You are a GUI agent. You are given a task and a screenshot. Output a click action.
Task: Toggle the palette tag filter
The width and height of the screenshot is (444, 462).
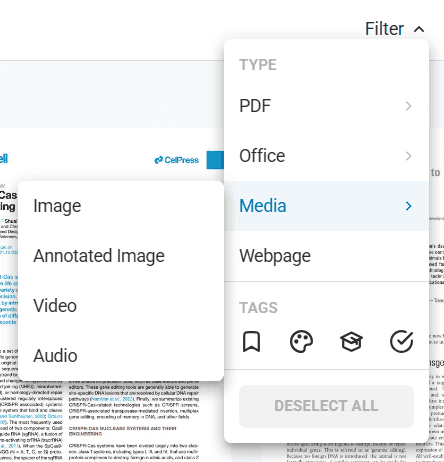point(301,341)
